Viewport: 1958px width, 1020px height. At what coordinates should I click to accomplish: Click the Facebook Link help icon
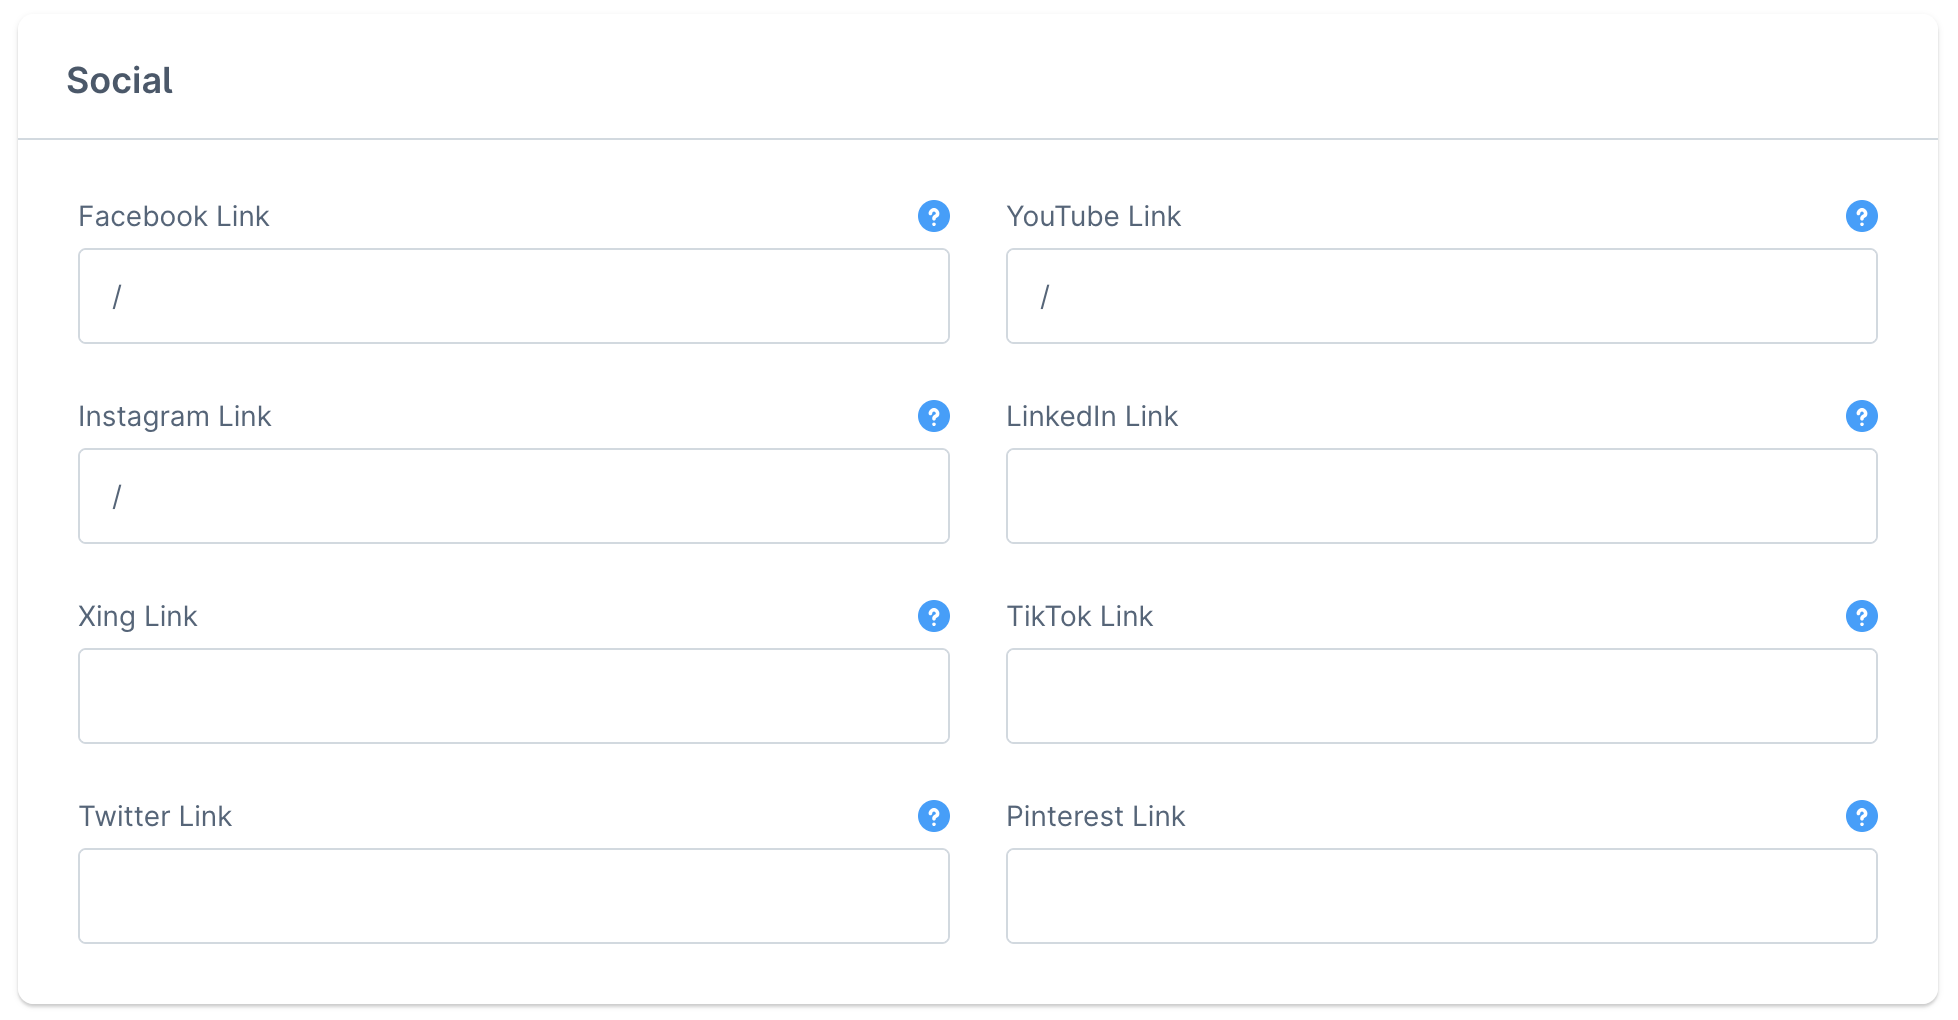point(933,216)
